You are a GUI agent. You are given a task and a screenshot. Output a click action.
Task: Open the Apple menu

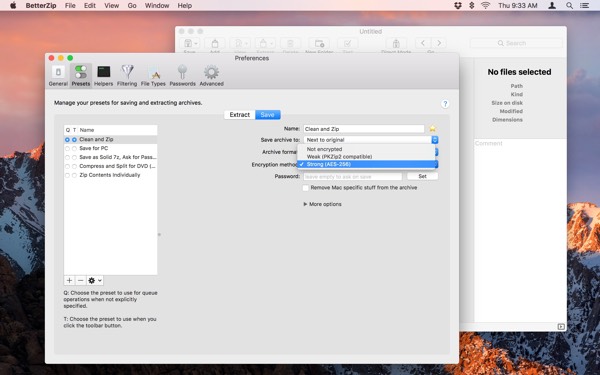coord(13,5)
